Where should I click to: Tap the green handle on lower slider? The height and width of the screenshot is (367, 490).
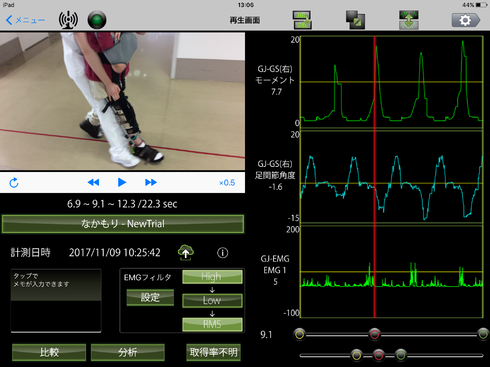401,355
